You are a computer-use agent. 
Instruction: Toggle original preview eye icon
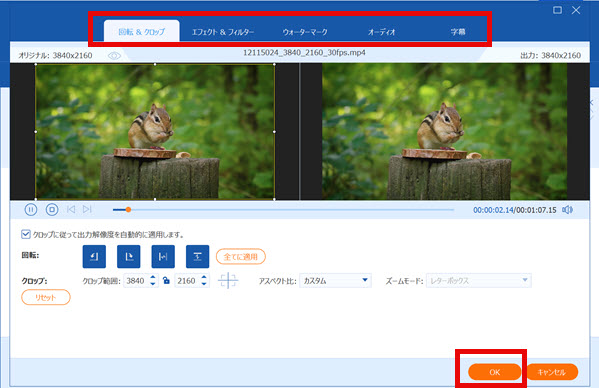pos(114,56)
